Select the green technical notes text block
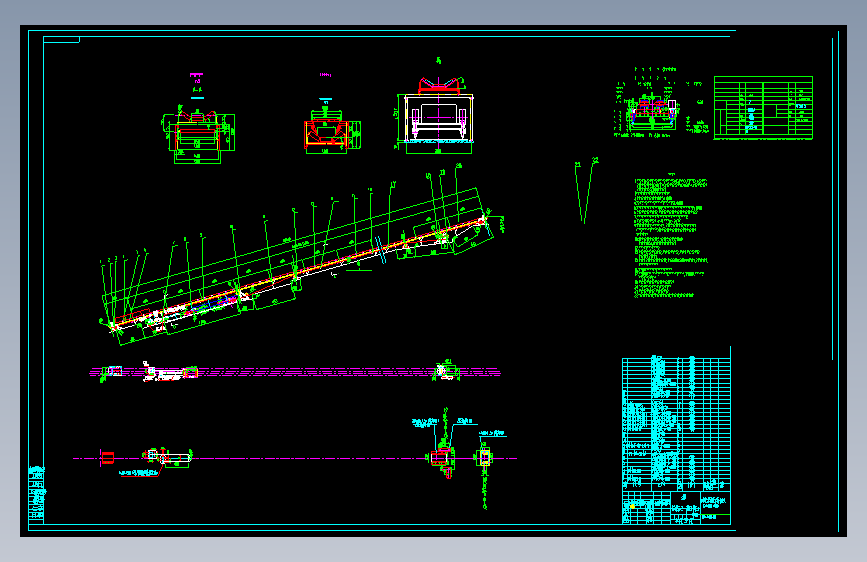867x562 pixels. (x=671, y=236)
